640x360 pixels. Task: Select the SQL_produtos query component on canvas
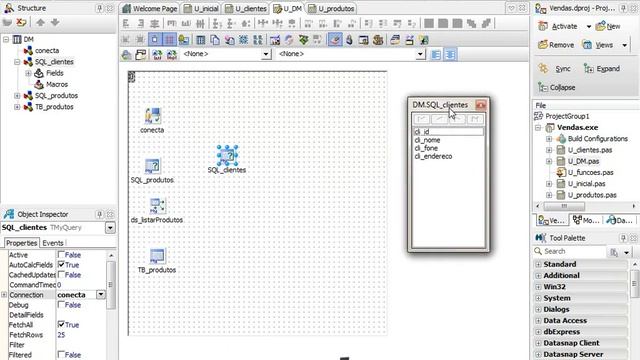(x=152, y=166)
